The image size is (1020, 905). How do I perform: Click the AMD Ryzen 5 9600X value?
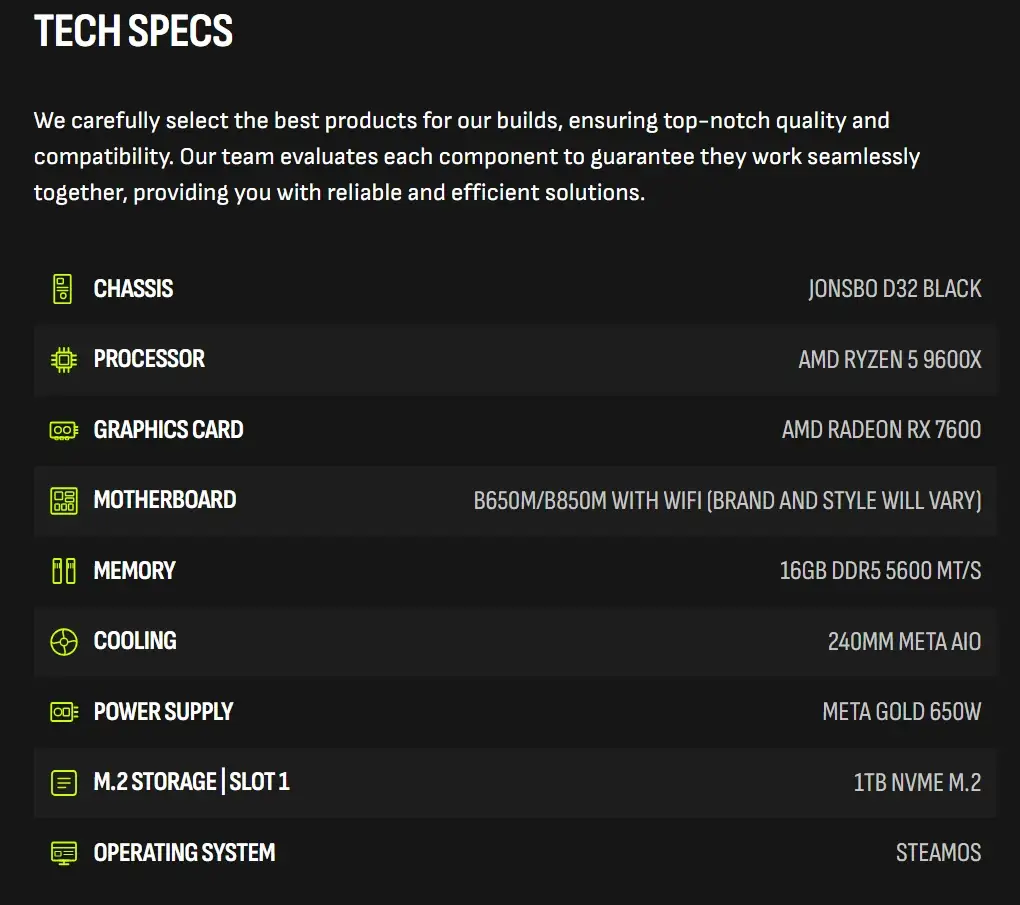coord(890,360)
